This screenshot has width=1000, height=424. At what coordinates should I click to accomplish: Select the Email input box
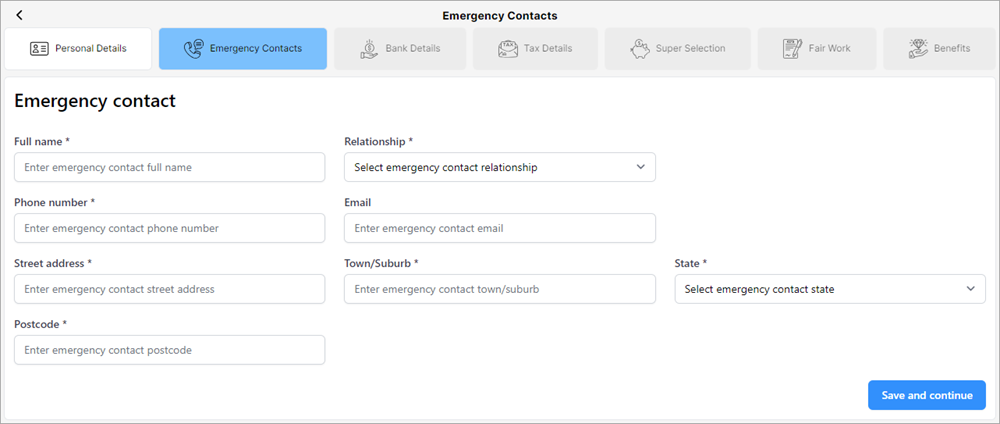(499, 228)
